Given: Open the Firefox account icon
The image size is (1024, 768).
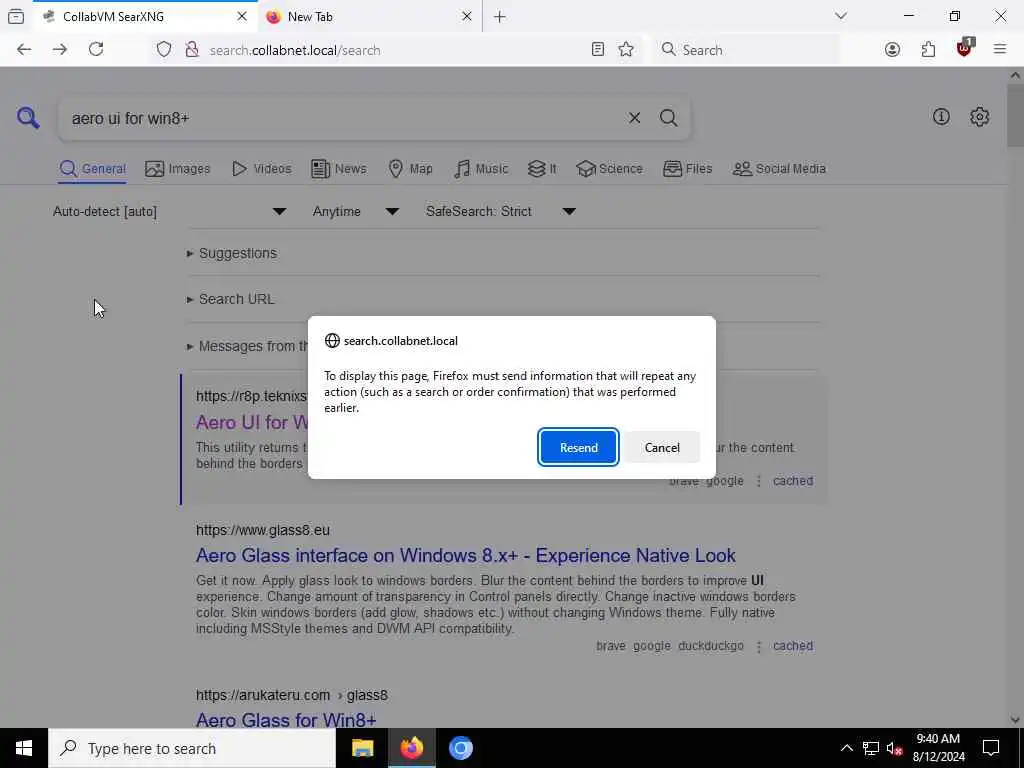Looking at the screenshot, I should pos(892,50).
